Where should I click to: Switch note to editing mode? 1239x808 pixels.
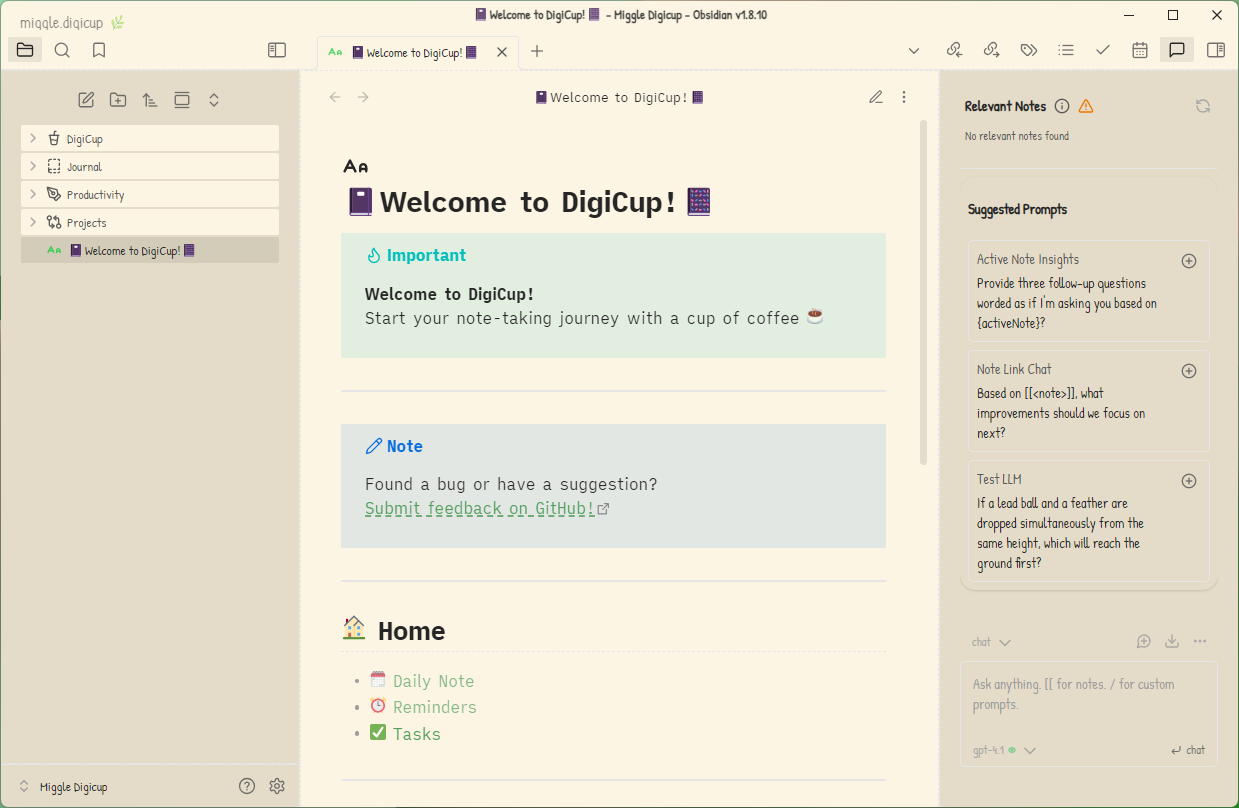point(876,97)
